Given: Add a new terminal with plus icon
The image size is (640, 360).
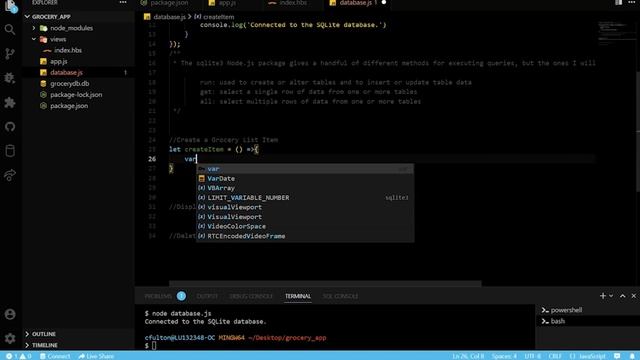Looking at the screenshot, I should [x=603, y=296].
